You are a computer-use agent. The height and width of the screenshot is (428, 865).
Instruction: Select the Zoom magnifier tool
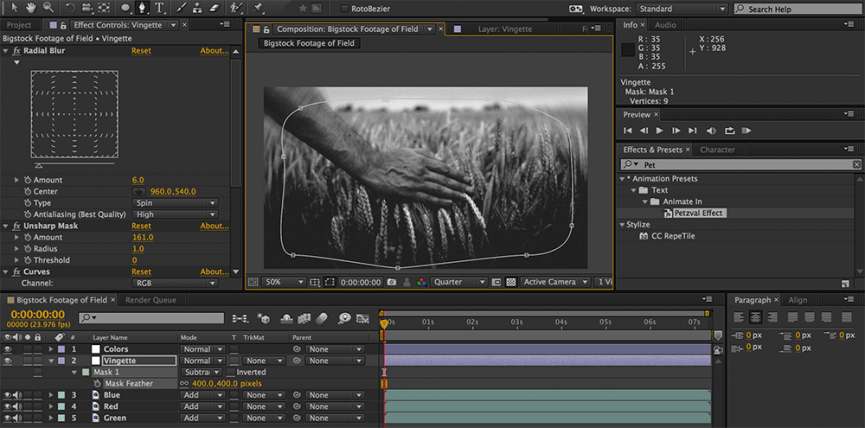[x=49, y=8]
